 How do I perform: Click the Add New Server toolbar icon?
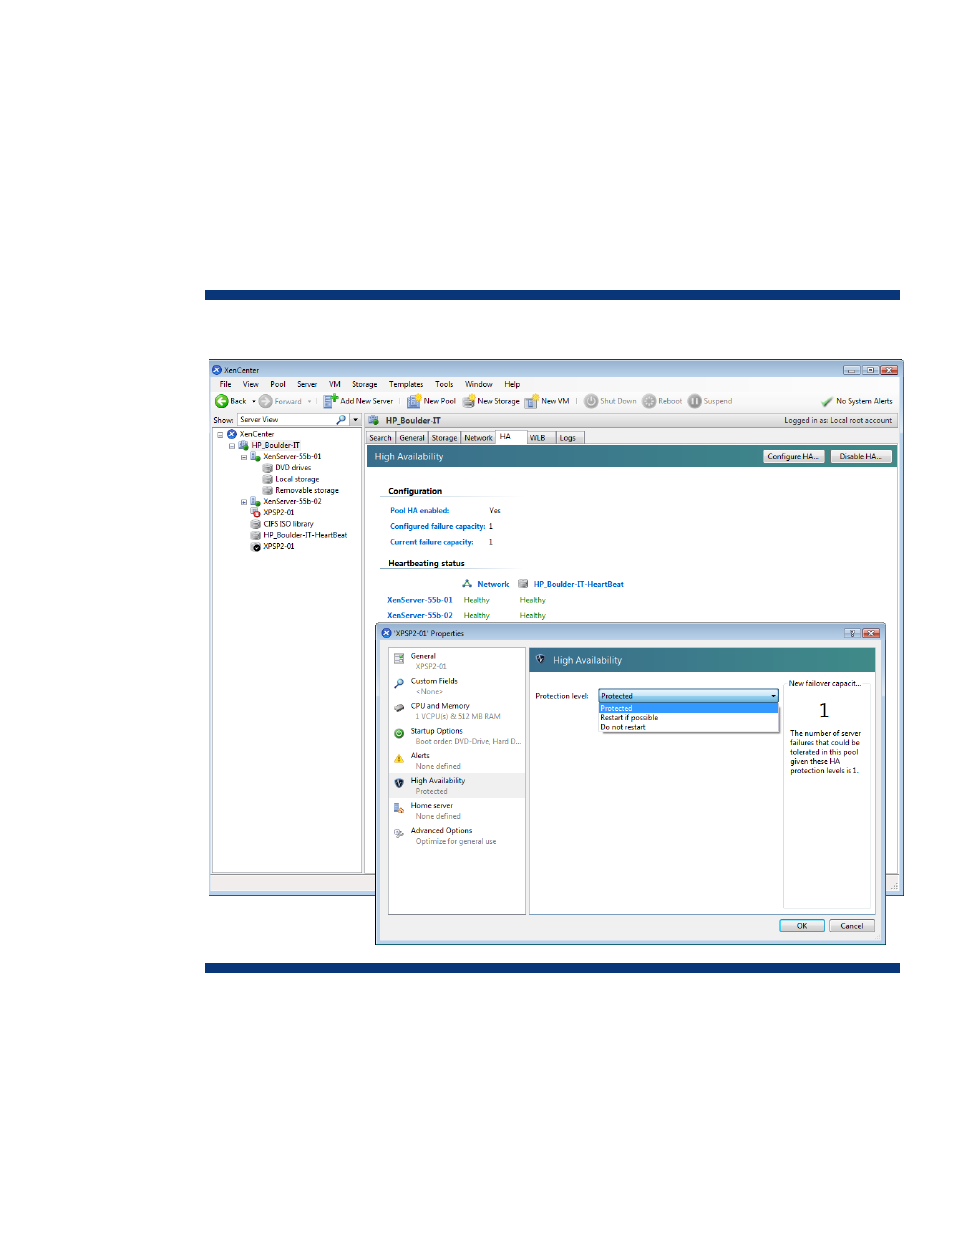click(330, 401)
